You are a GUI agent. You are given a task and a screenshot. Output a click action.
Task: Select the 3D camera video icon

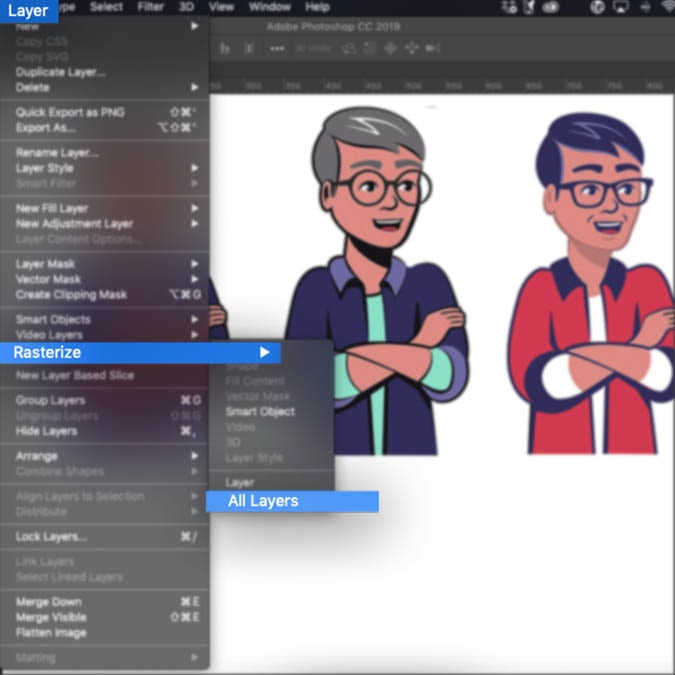[433, 48]
